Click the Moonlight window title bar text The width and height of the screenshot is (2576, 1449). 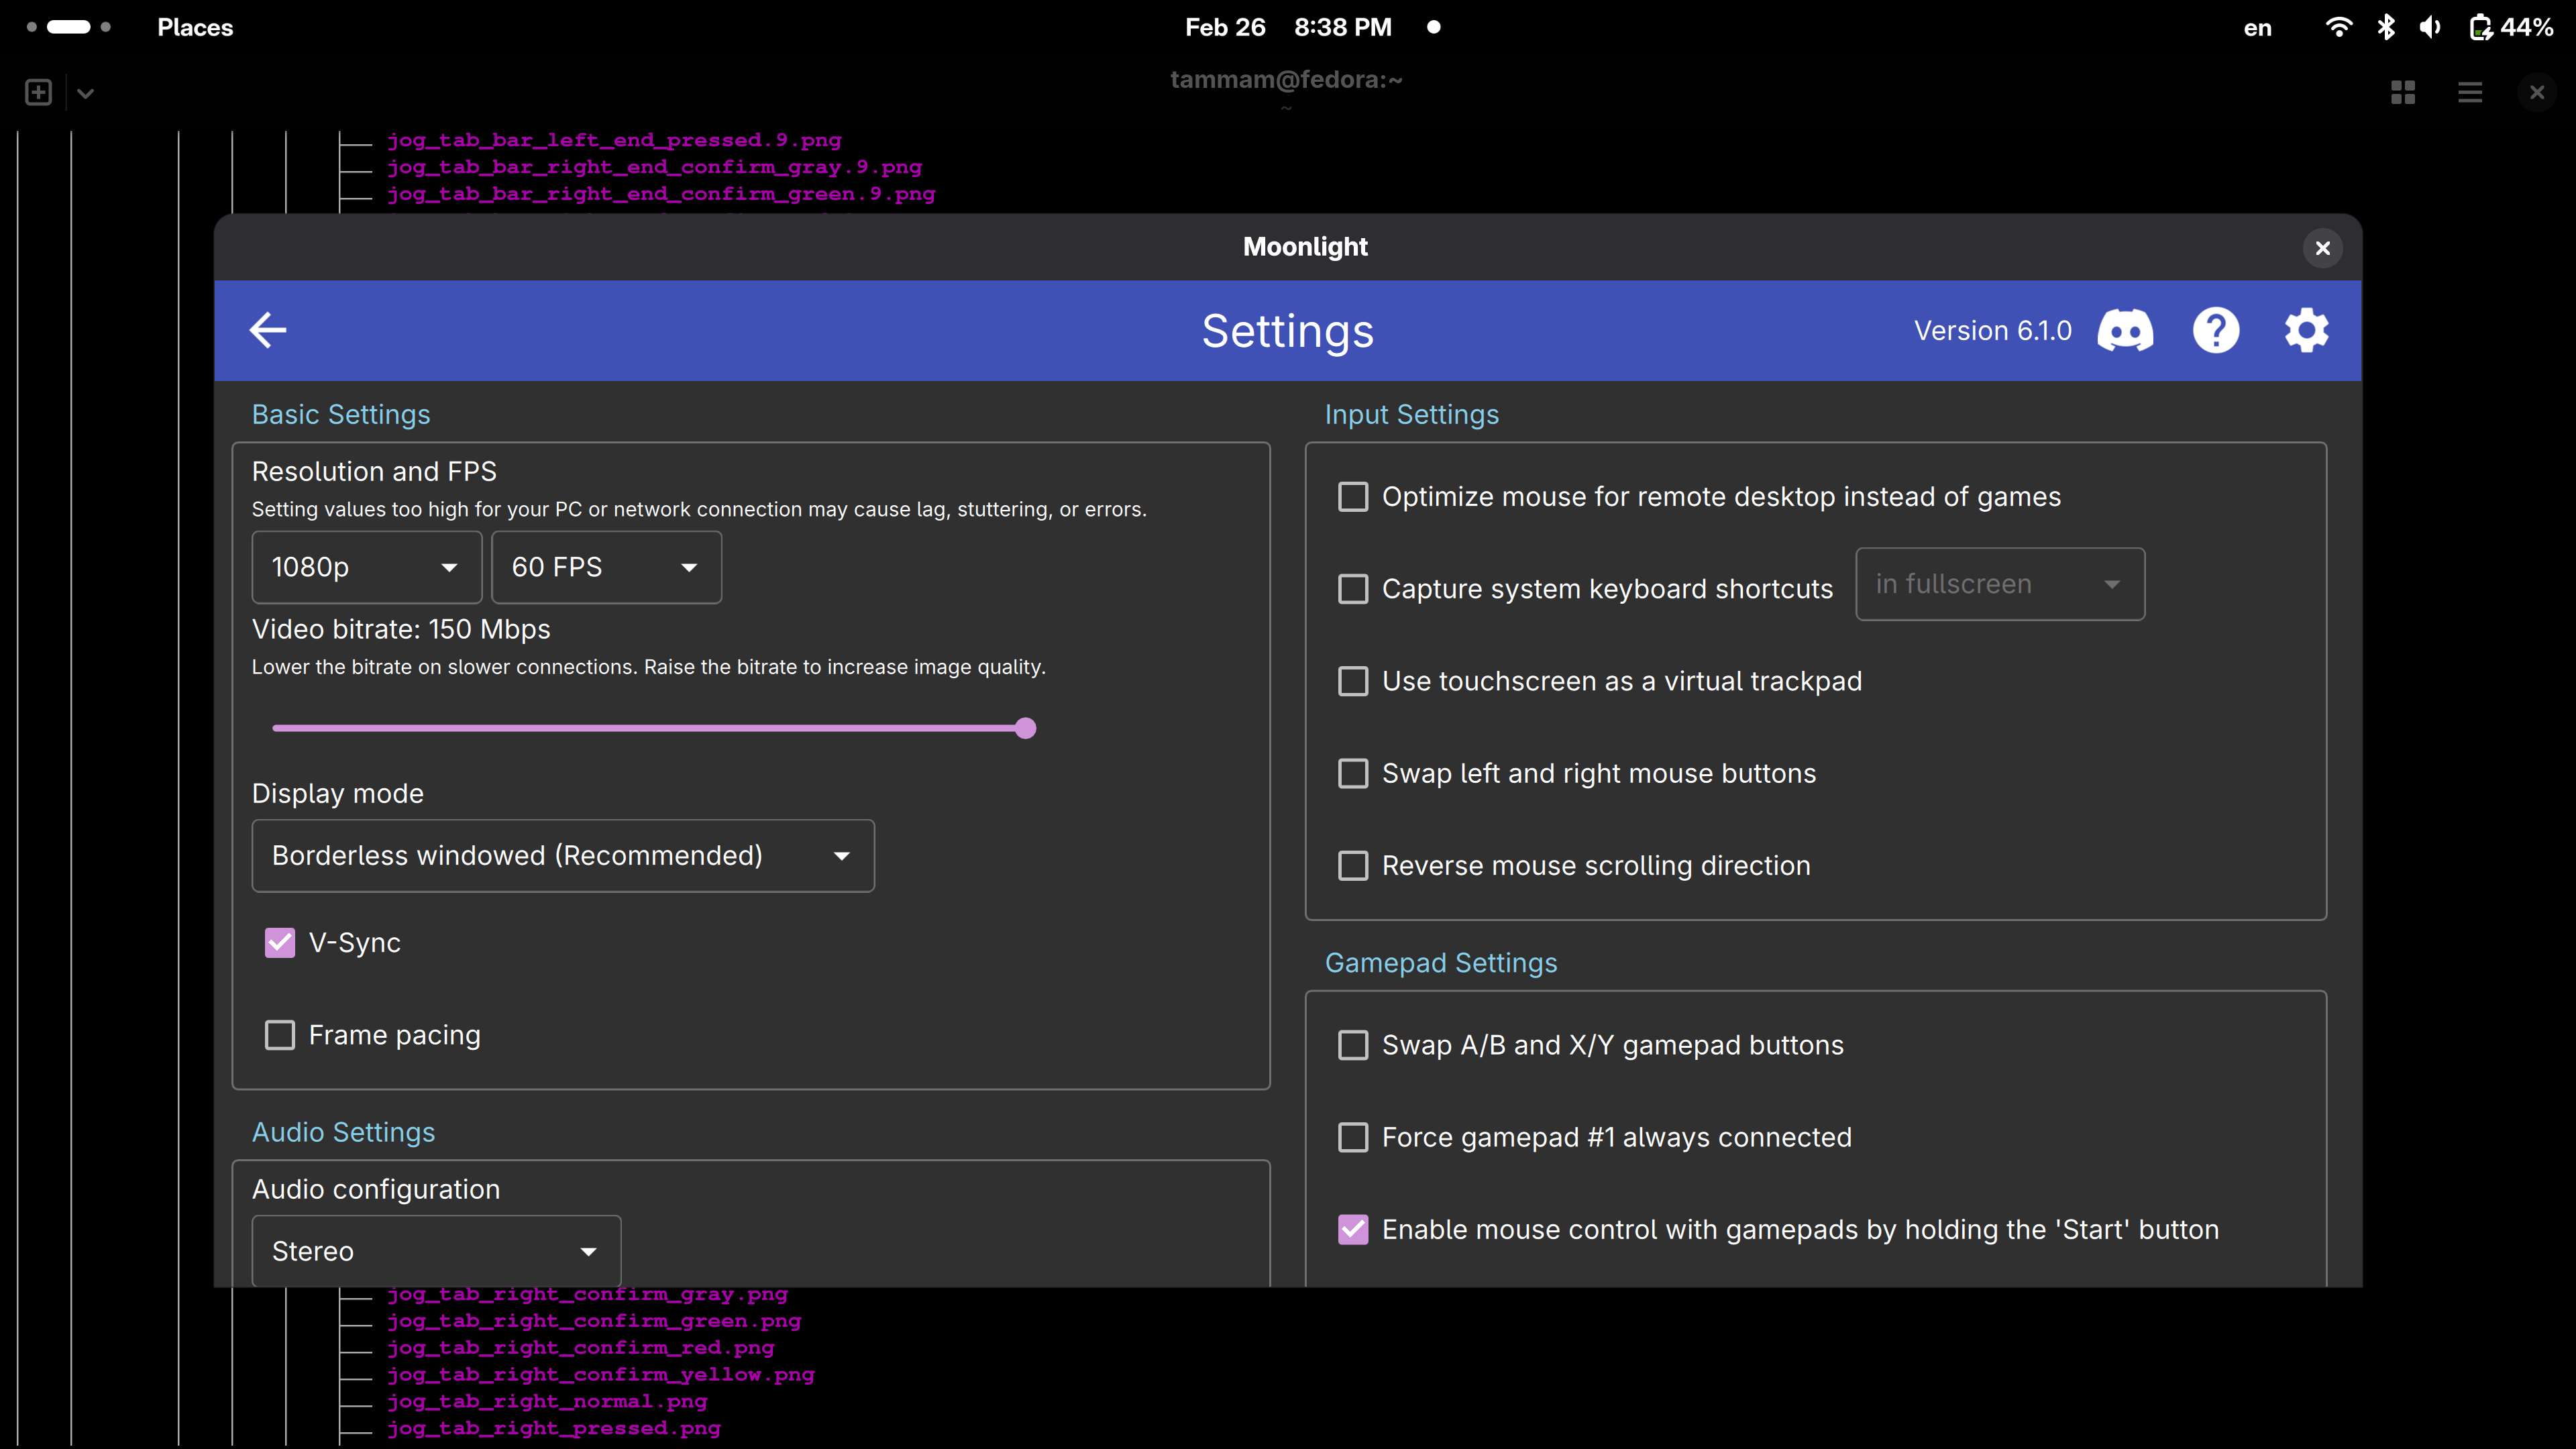coord(1305,247)
